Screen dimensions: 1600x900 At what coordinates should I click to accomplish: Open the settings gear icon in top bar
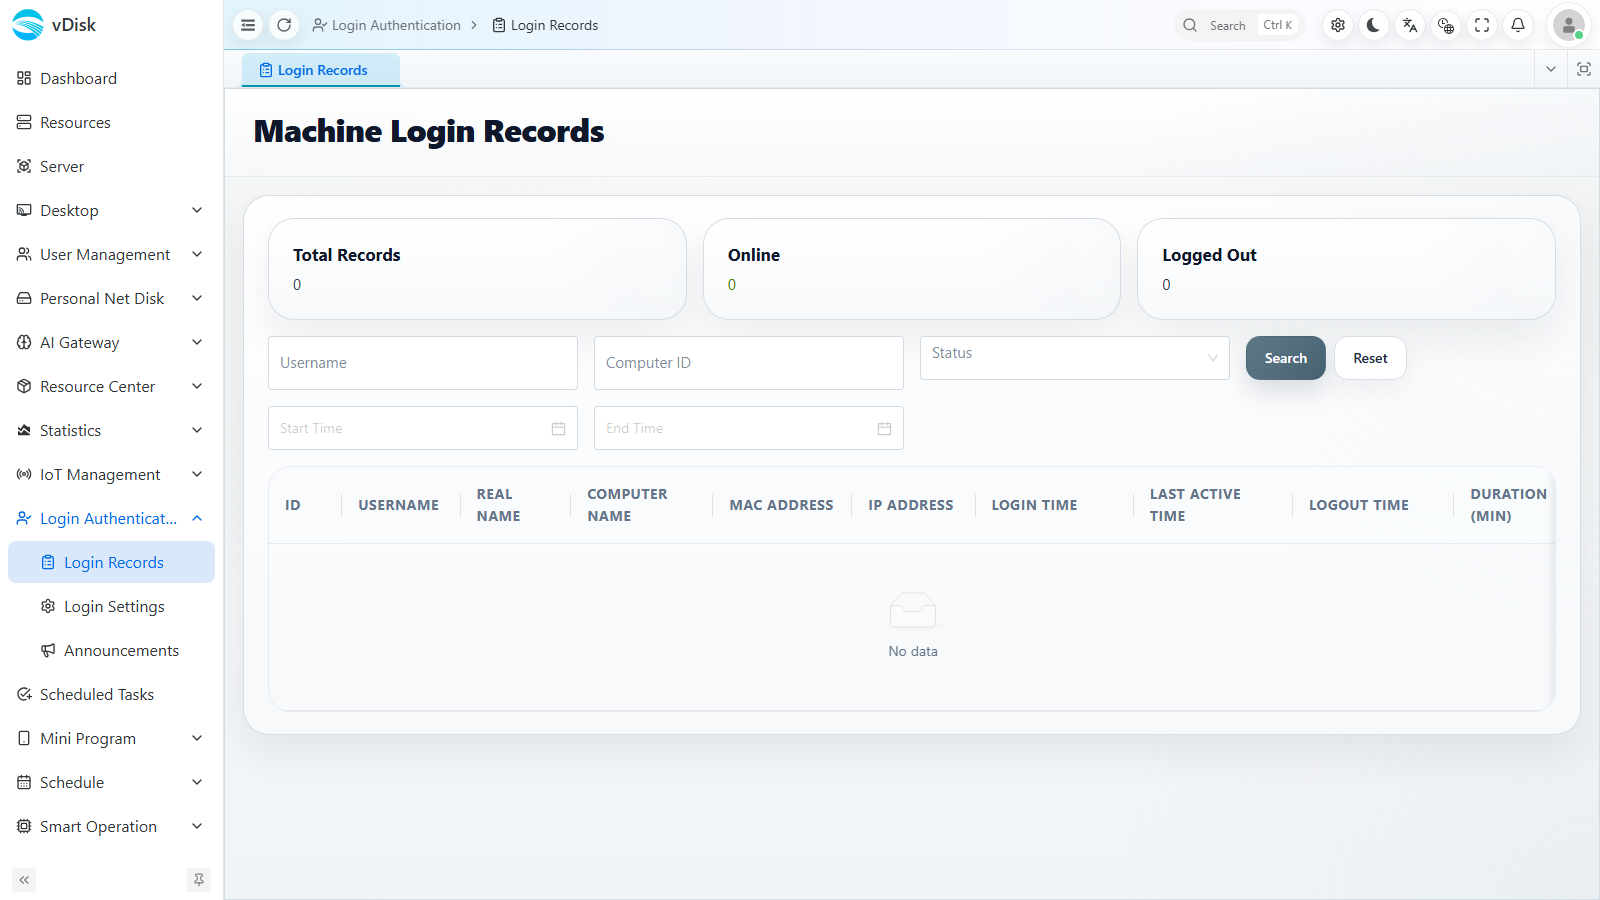(1338, 25)
